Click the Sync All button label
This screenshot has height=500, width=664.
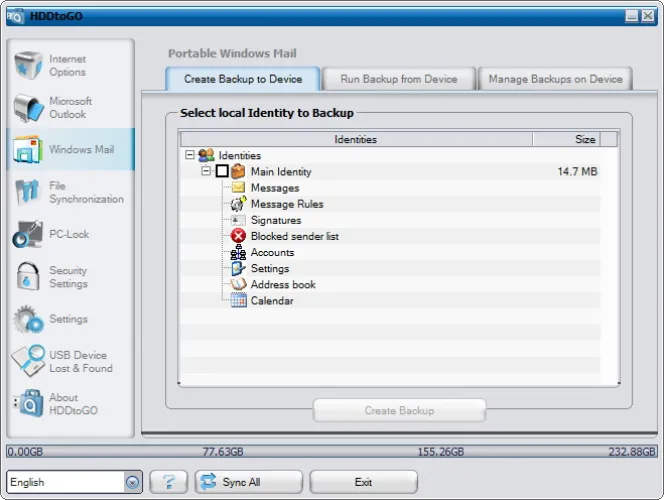pos(241,482)
